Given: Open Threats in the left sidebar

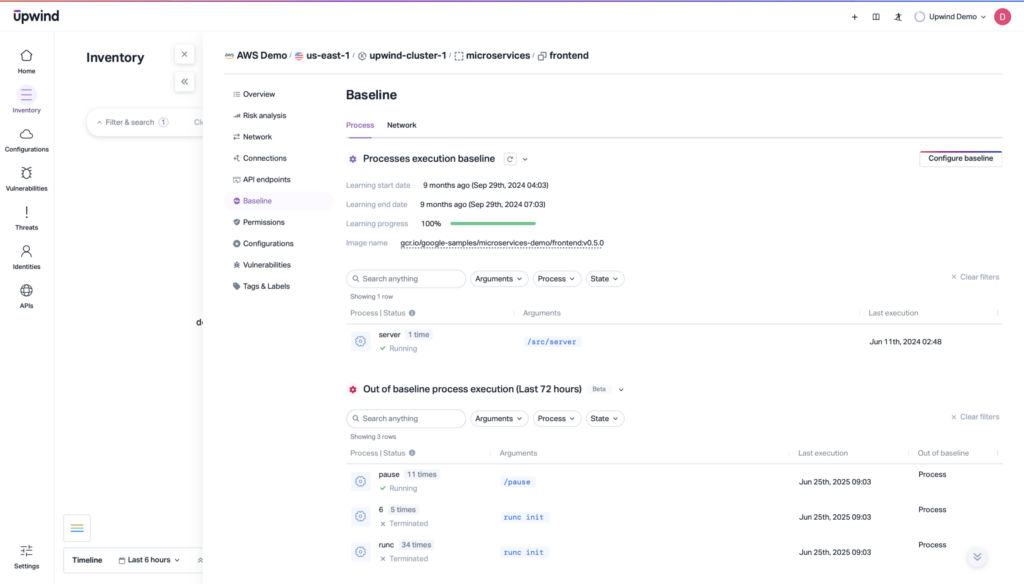Looking at the screenshot, I should coord(26,218).
